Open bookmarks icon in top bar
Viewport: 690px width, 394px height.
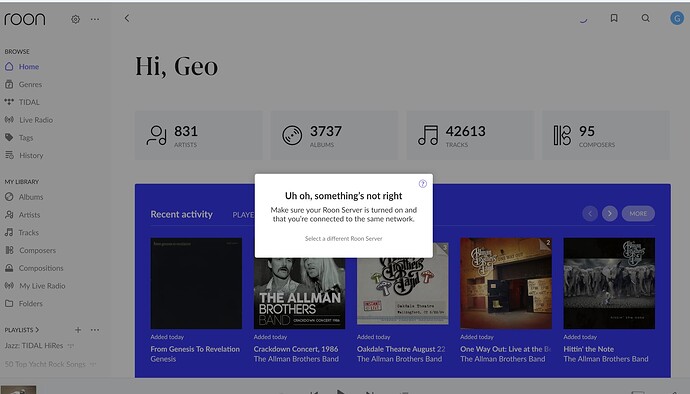pyautogui.click(x=614, y=18)
